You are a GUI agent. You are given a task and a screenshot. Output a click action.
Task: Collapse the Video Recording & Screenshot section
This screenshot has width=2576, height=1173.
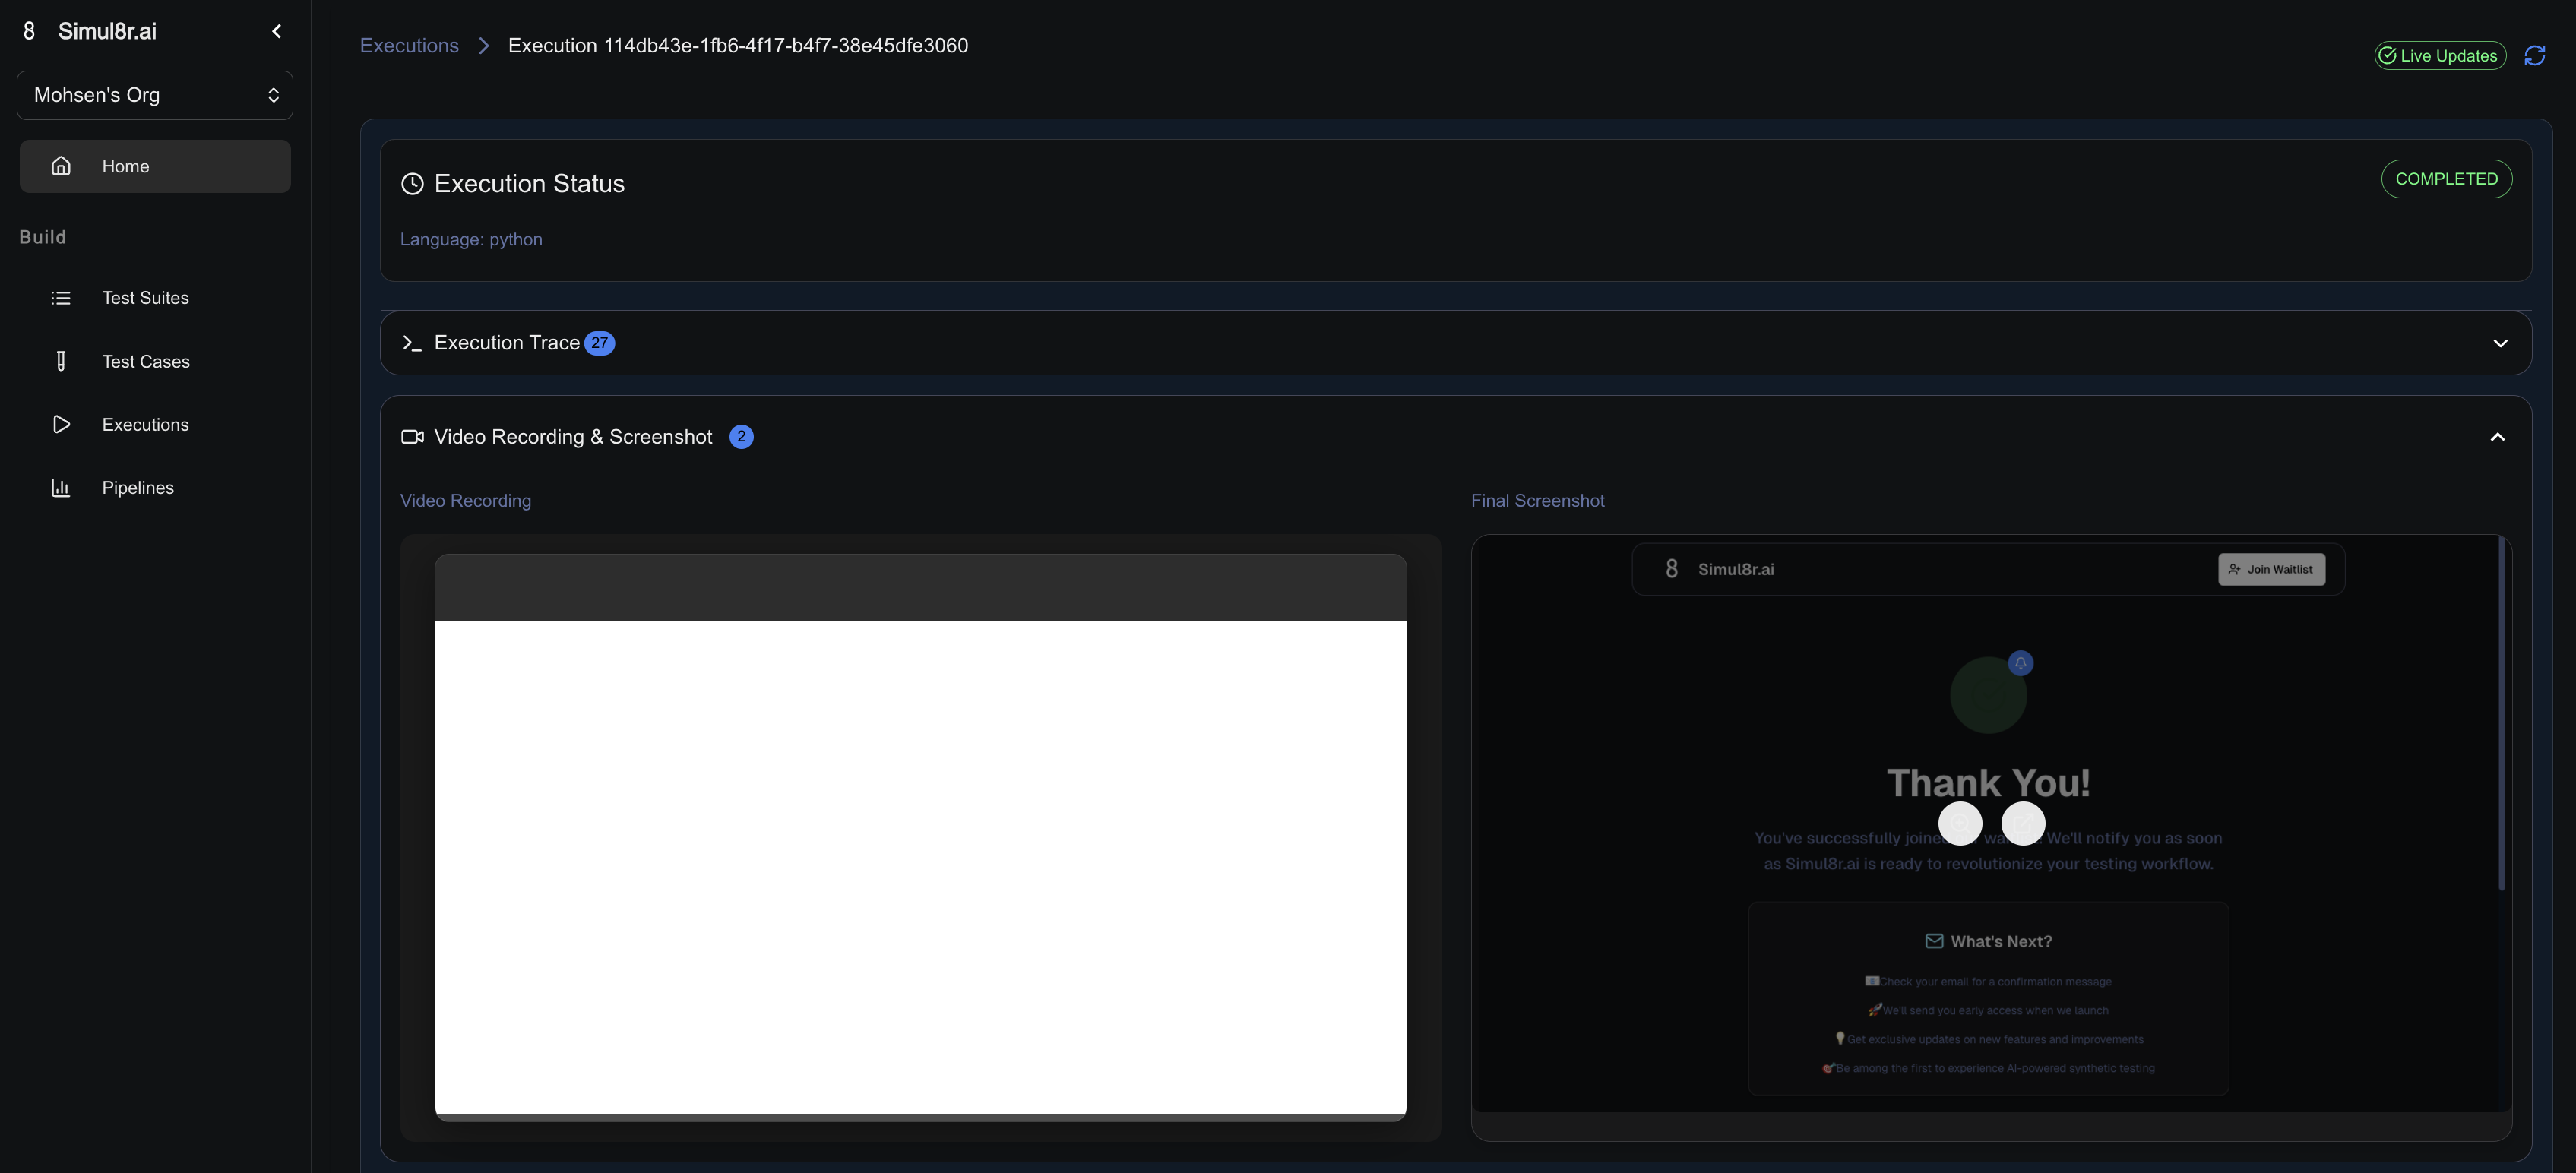click(x=2497, y=437)
